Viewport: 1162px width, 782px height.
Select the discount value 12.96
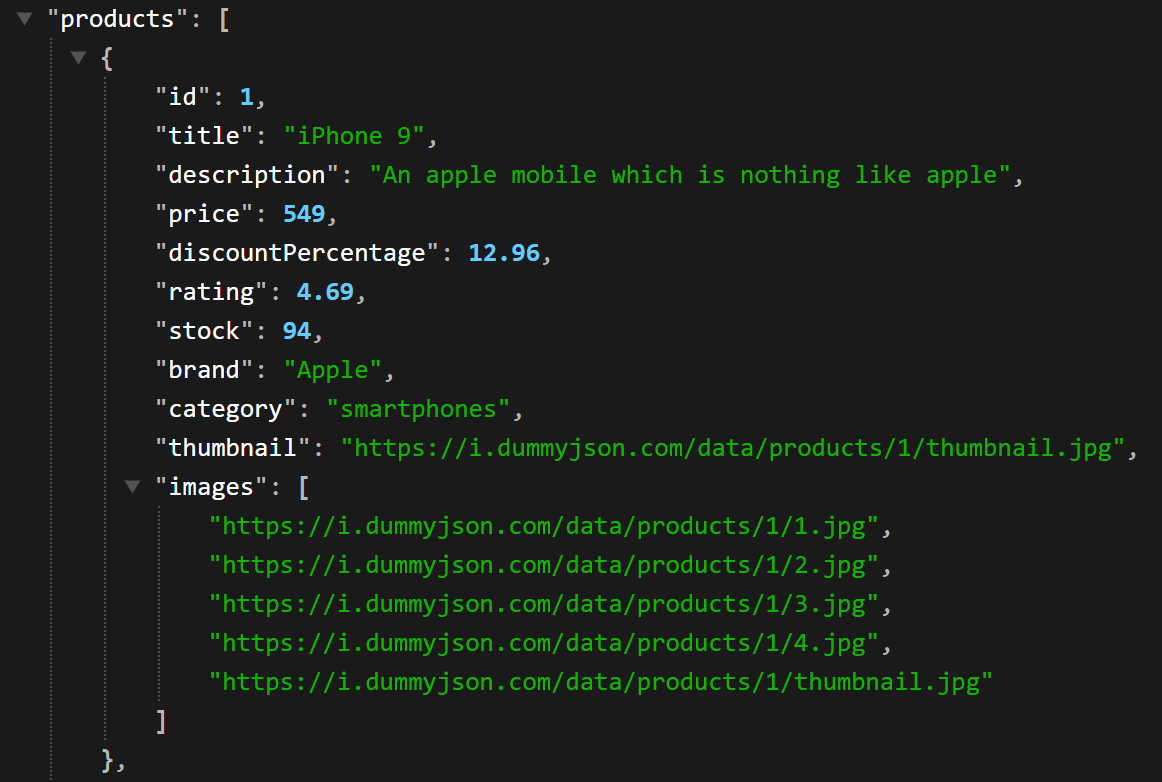pyautogui.click(x=504, y=253)
